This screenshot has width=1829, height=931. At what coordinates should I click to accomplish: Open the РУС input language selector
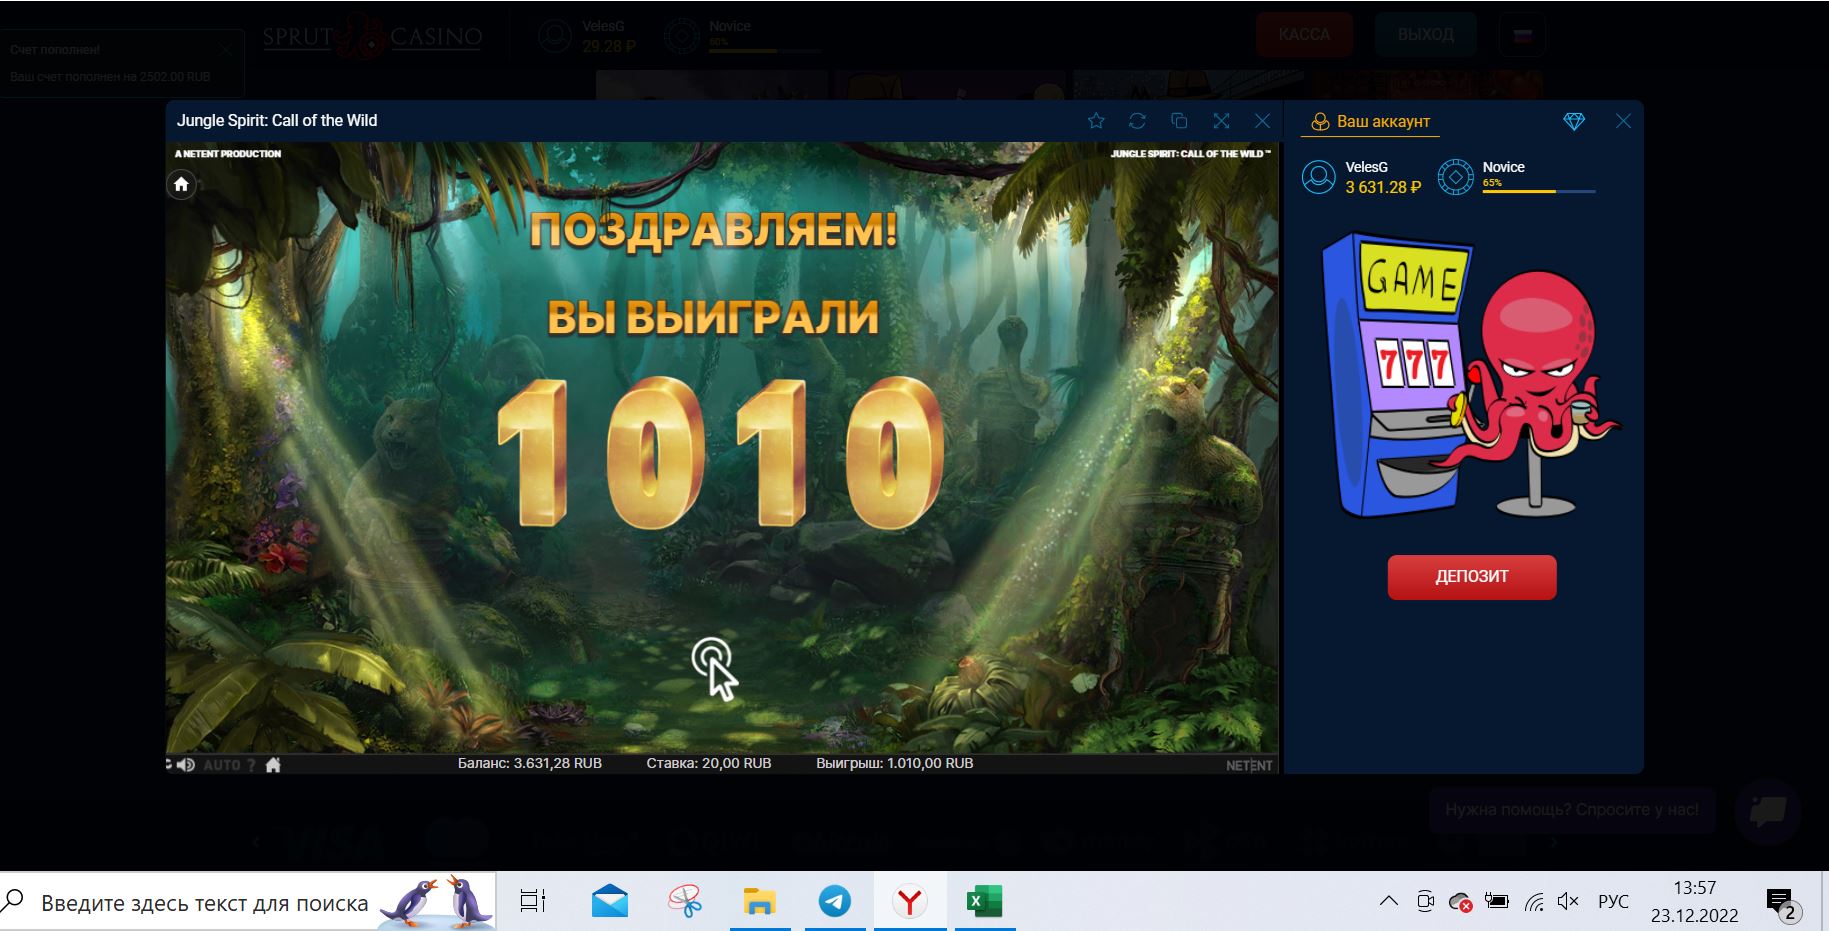coord(1613,901)
